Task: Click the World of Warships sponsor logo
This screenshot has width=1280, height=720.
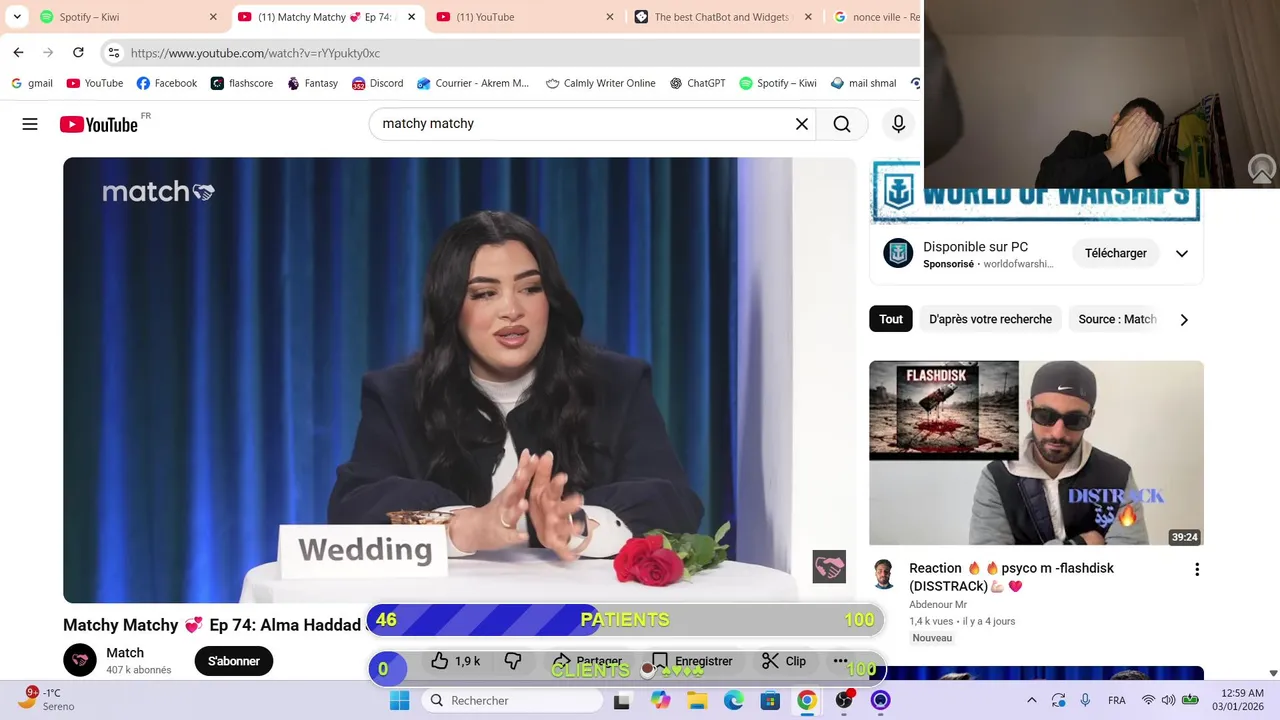Action: (898, 254)
